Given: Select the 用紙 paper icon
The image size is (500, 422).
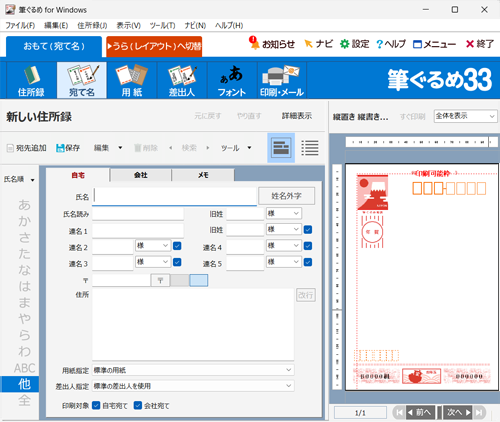Looking at the screenshot, I should coord(132,76).
